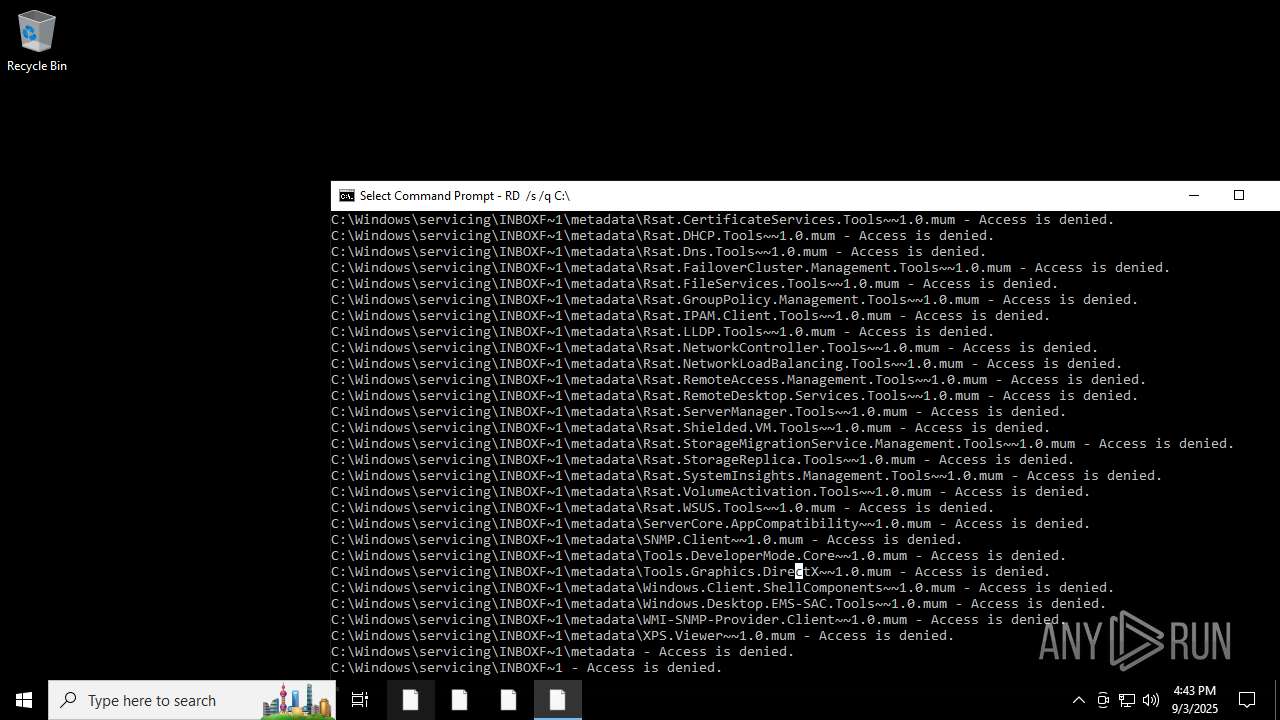Click the final 'INBOXF~1 - Access is denied' line
Screen dimensions: 1280x720
pyautogui.click(x=527, y=668)
